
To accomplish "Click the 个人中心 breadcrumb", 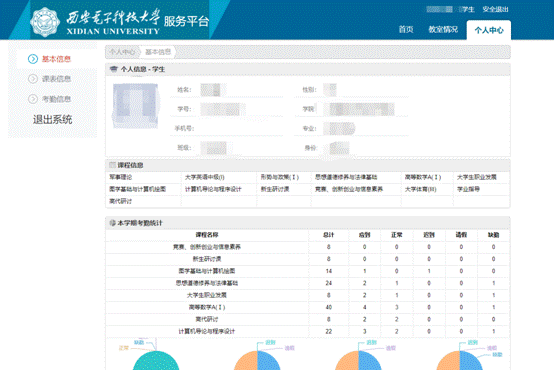I will (122, 52).
